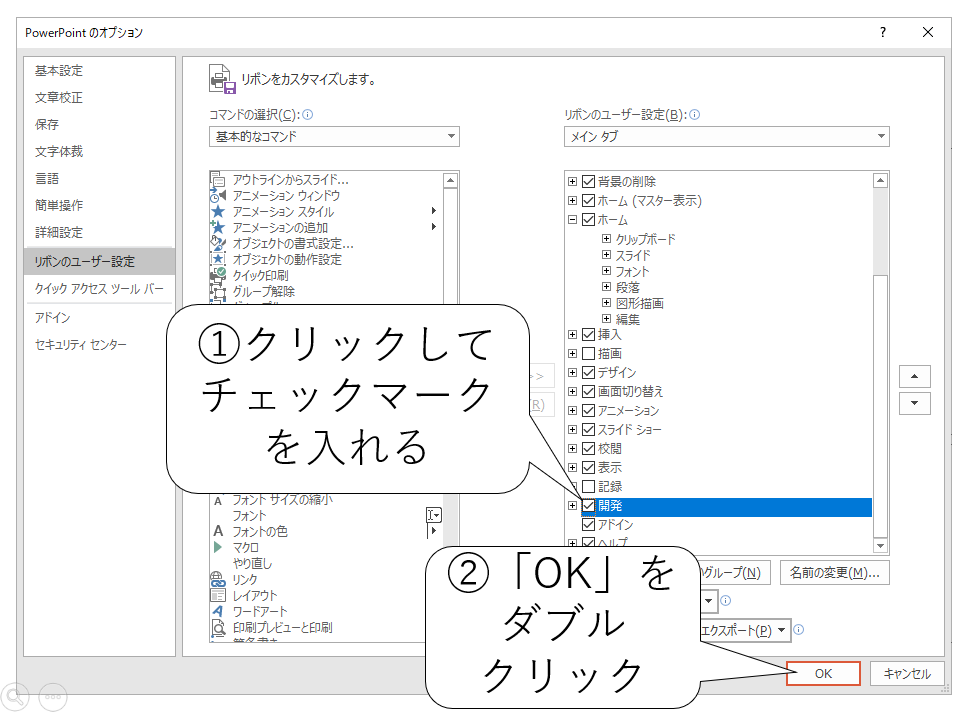961x715 pixels.
Task: Click the help question mark in title bar
Action: (883, 32)
